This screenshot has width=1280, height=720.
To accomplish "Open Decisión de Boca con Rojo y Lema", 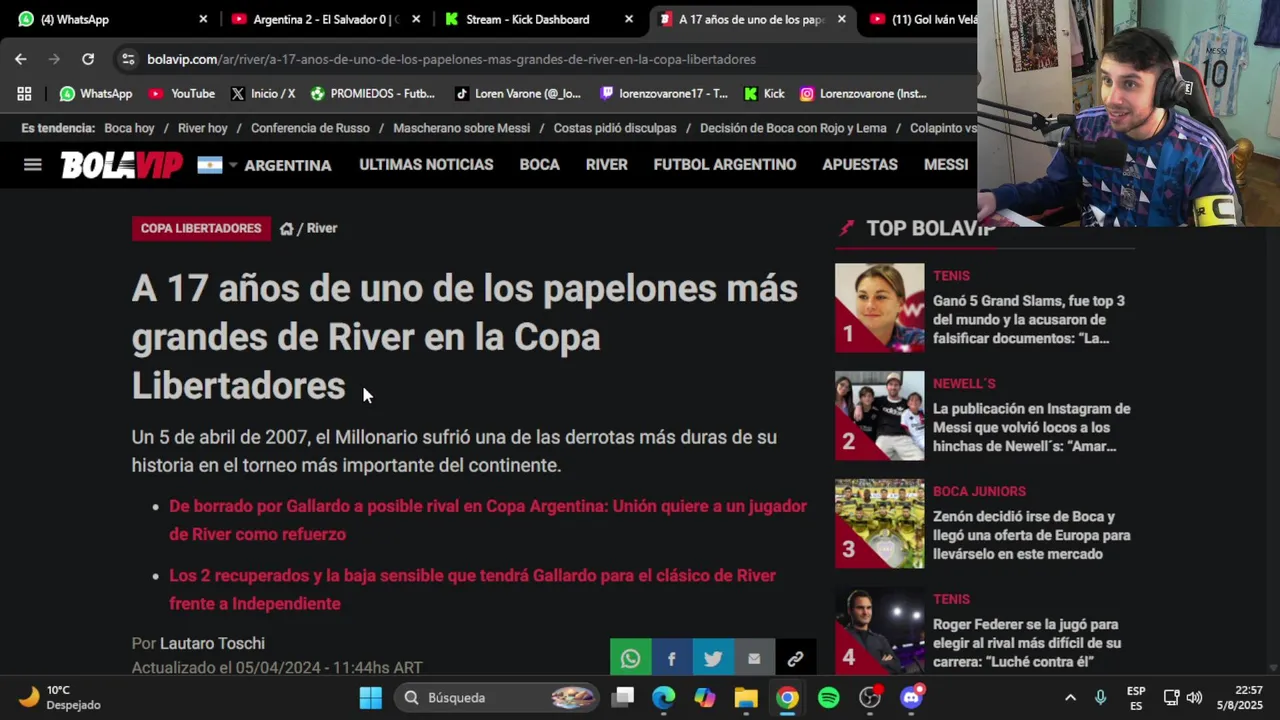I will pyautogui.click(x=793, y=128).
